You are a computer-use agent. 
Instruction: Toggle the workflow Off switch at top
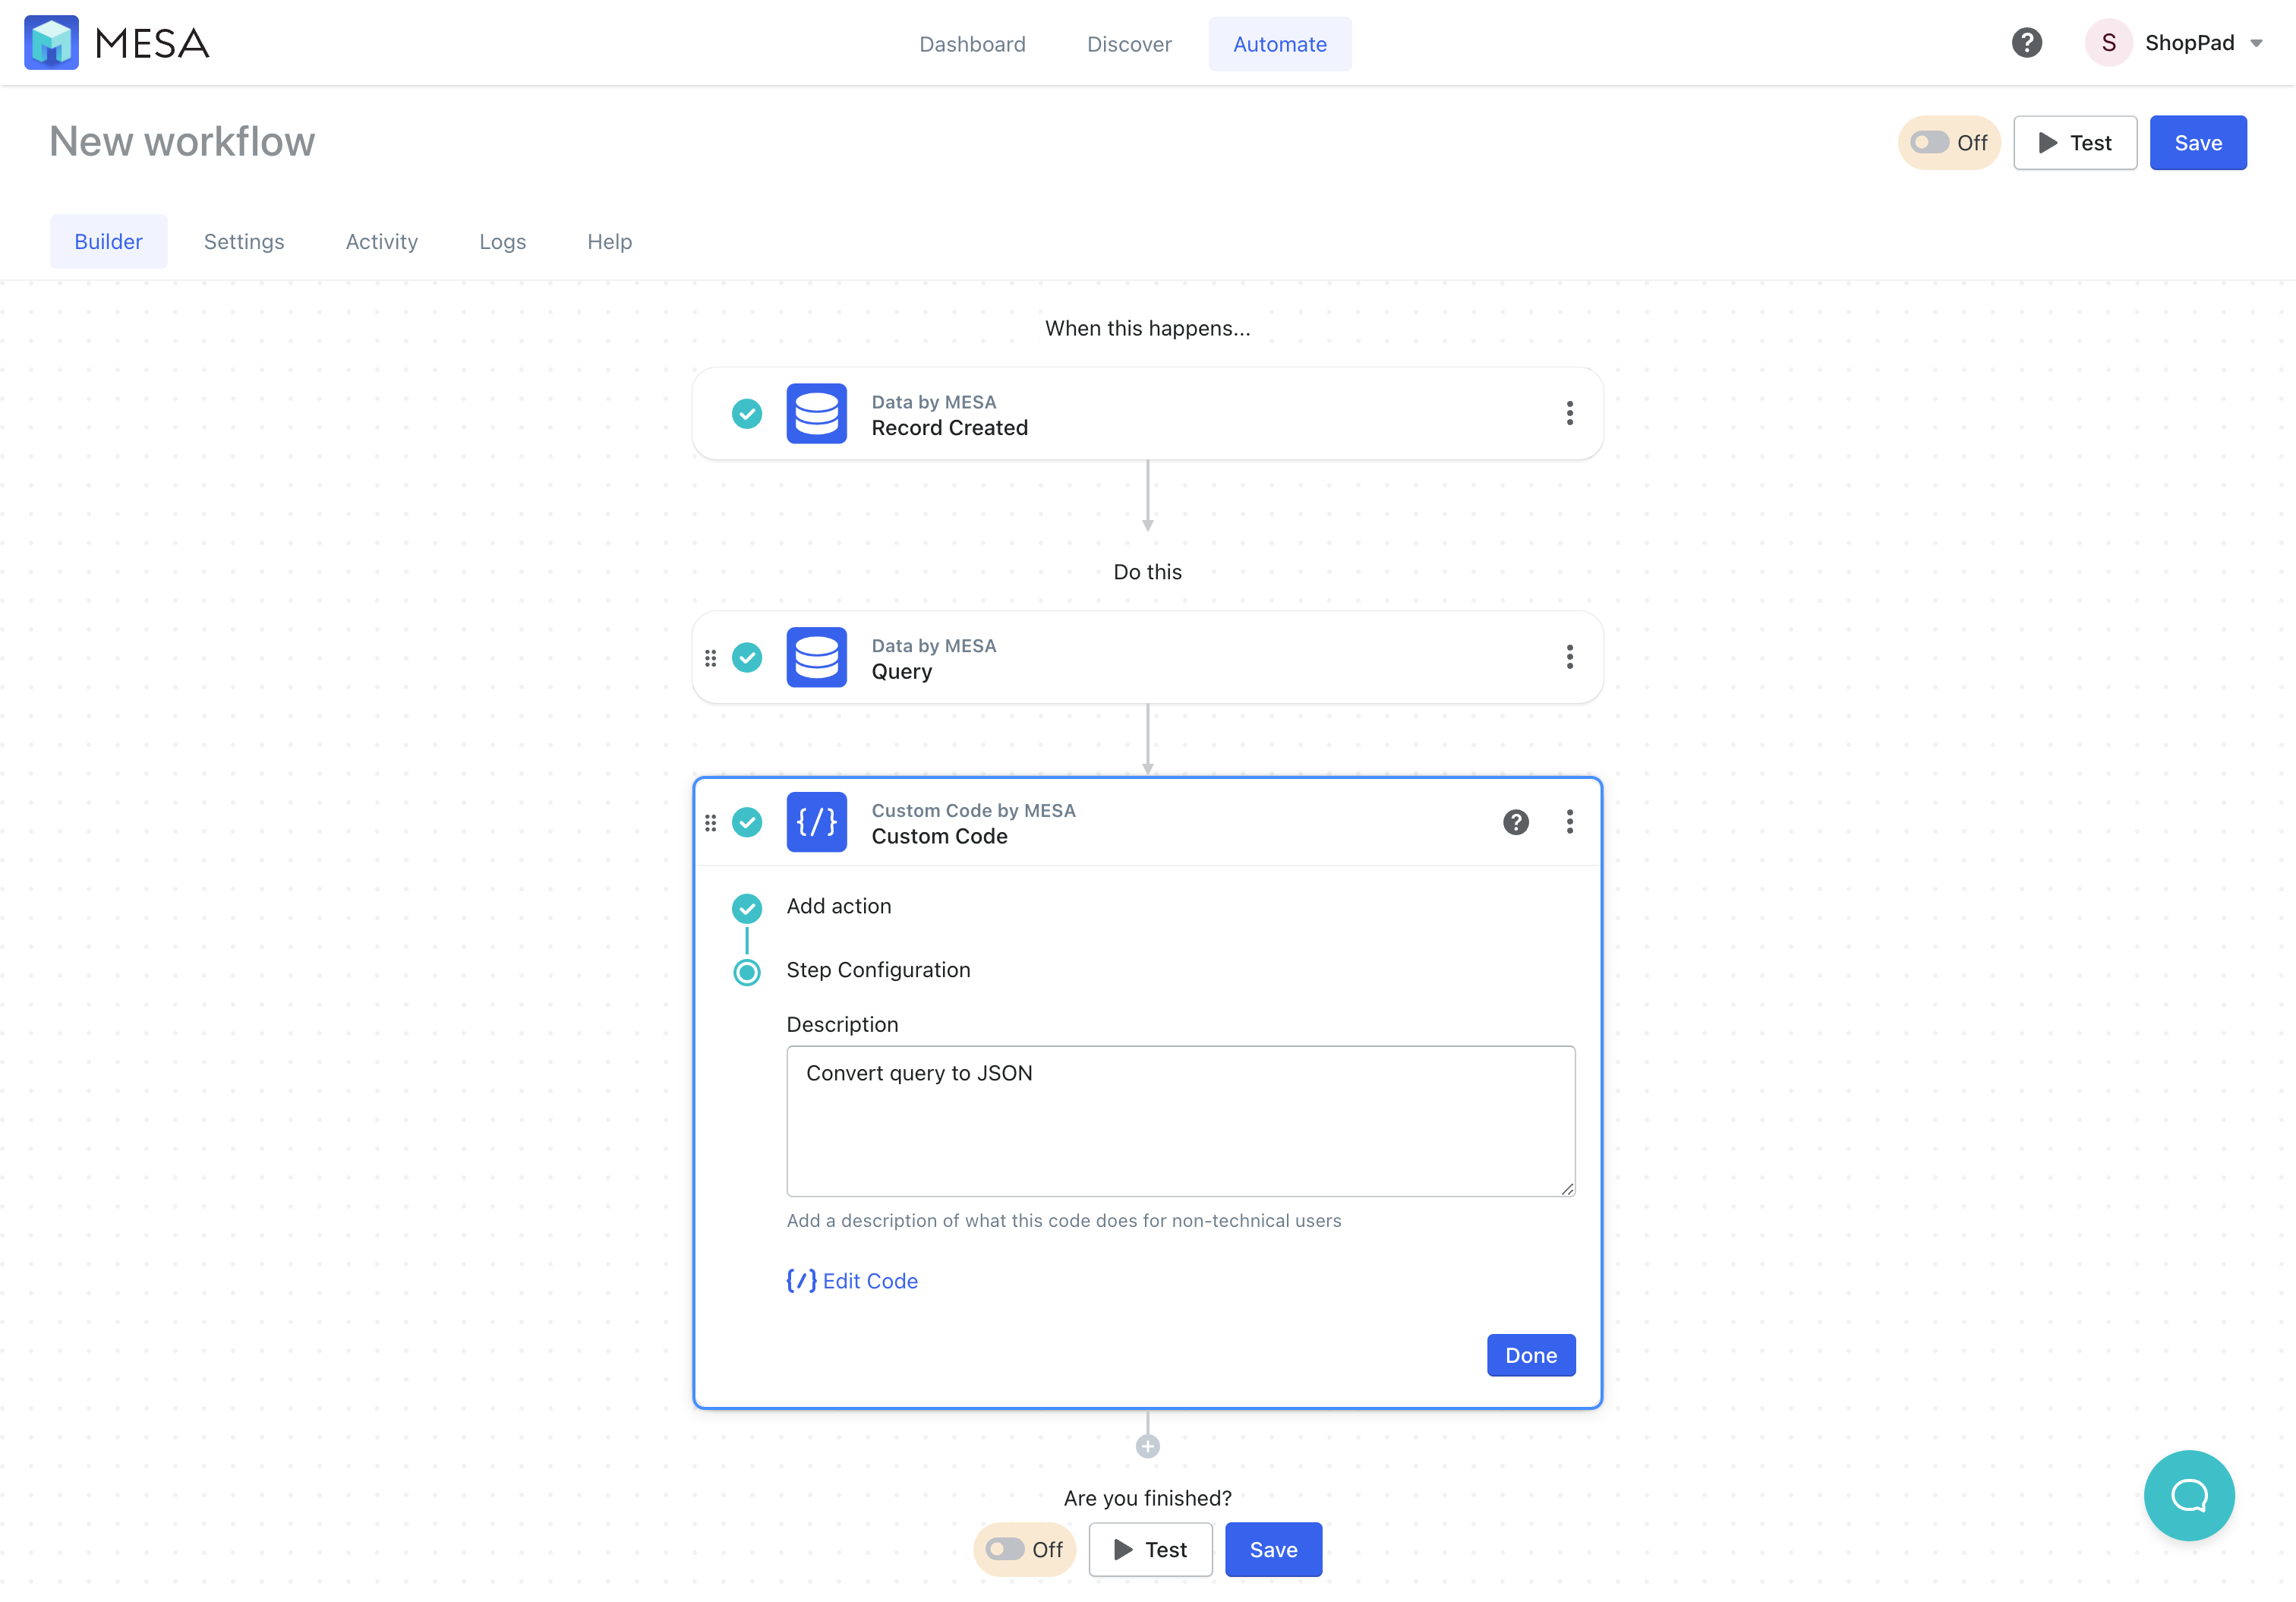point(1948,143)
